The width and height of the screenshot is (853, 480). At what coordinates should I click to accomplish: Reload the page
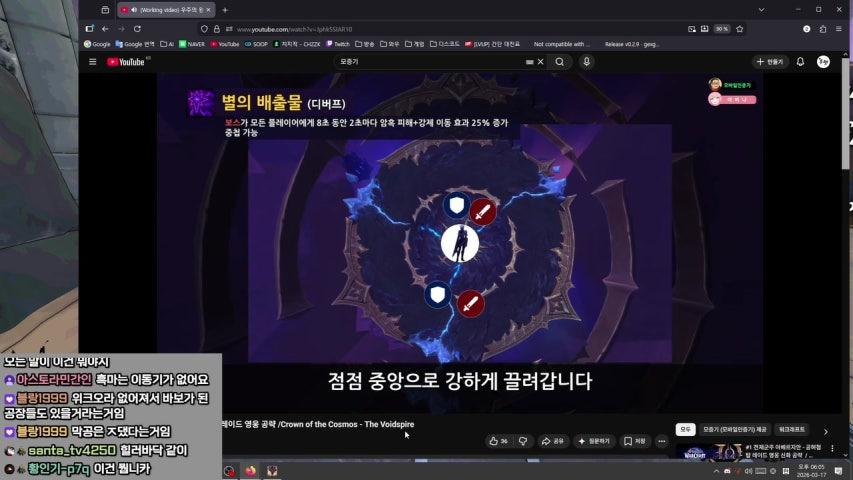pos(138,29)
